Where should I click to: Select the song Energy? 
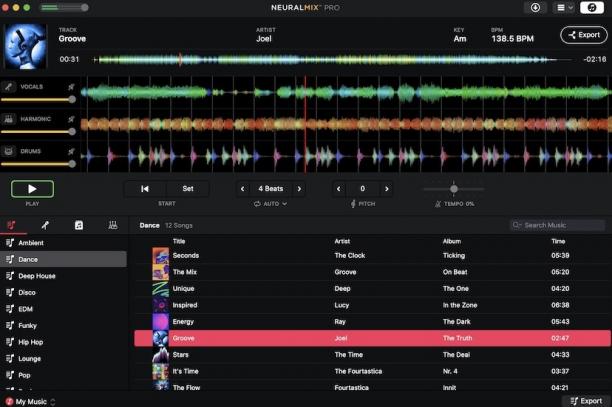pyautogui.click(x=373, y=322)
